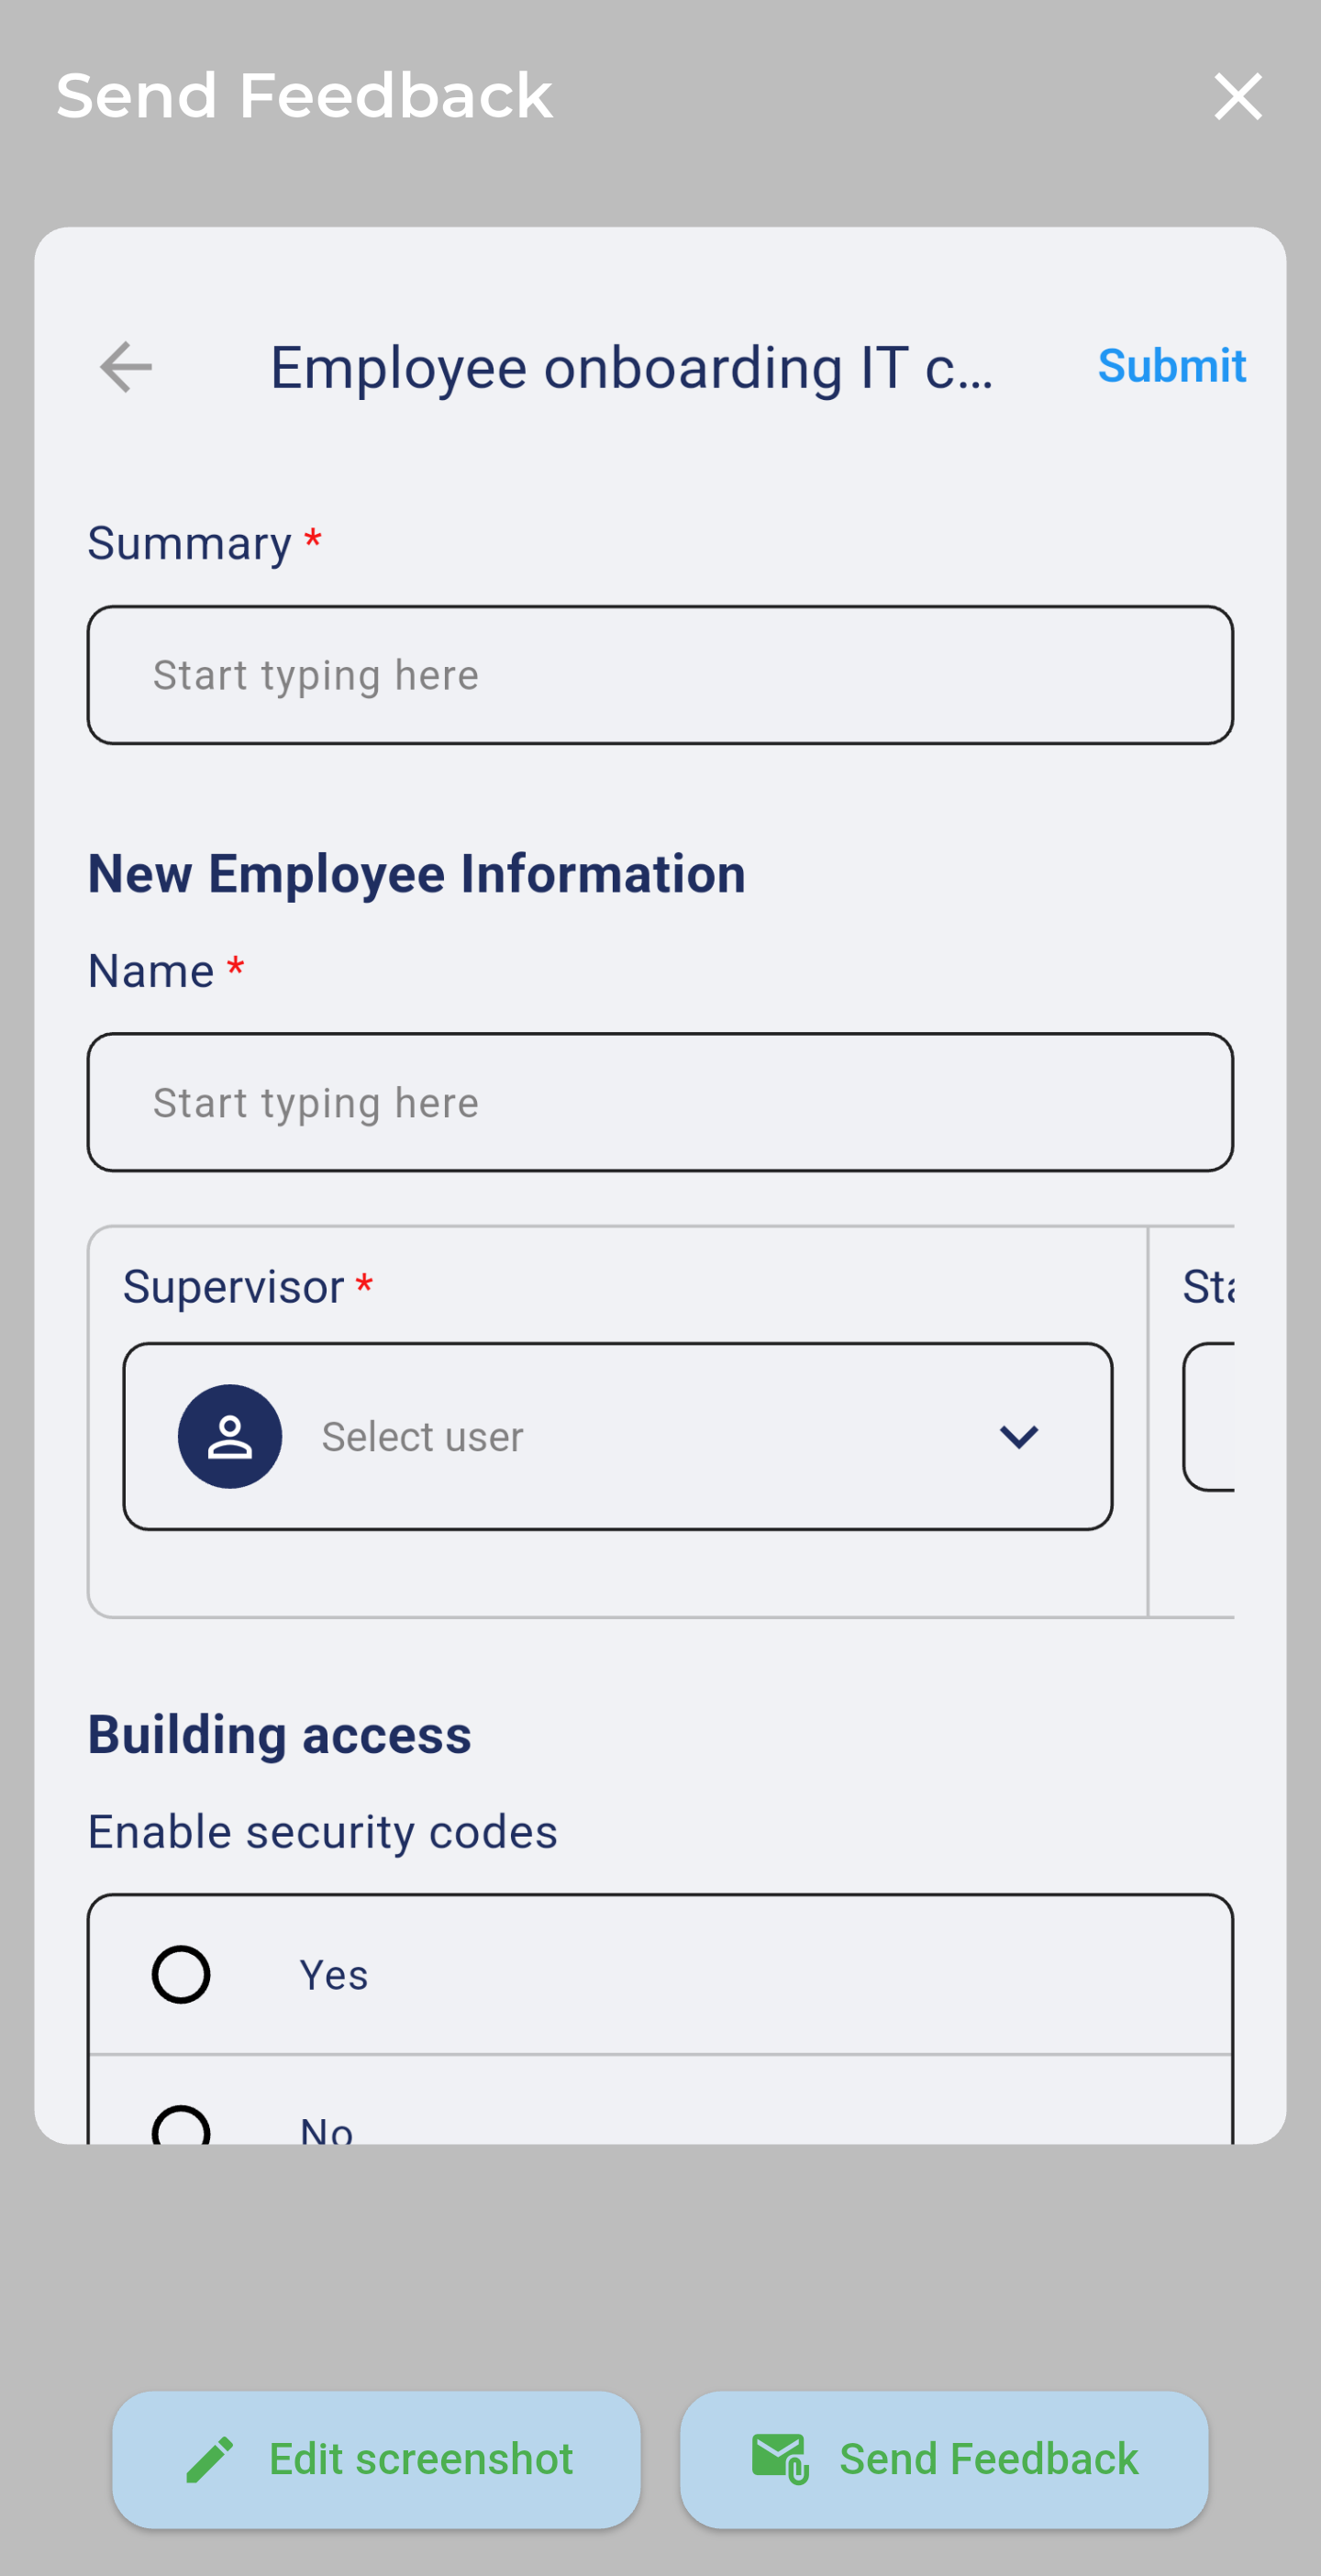Click the Submit link
This screenshot has height=2576, width=1321.
1171,366
